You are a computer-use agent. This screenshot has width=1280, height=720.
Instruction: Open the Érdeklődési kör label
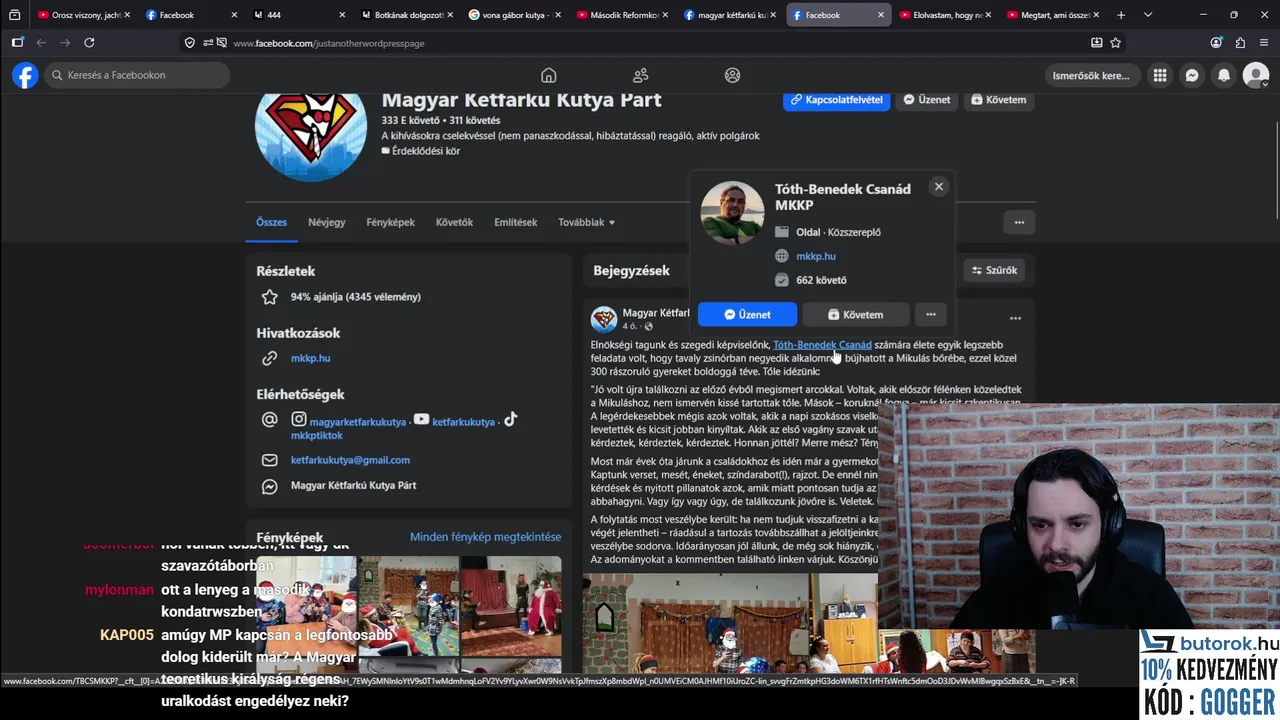(420, 151)
